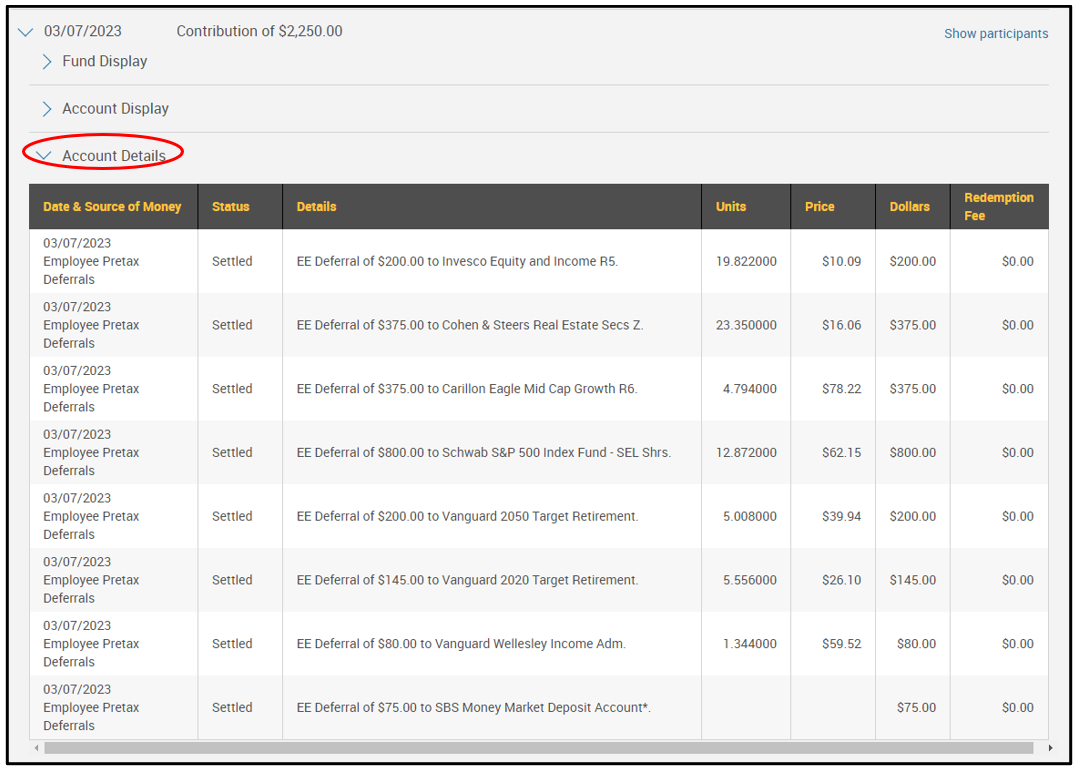Click the Details column header
Screen dimensions: 1083x772
tap(316, 207)
